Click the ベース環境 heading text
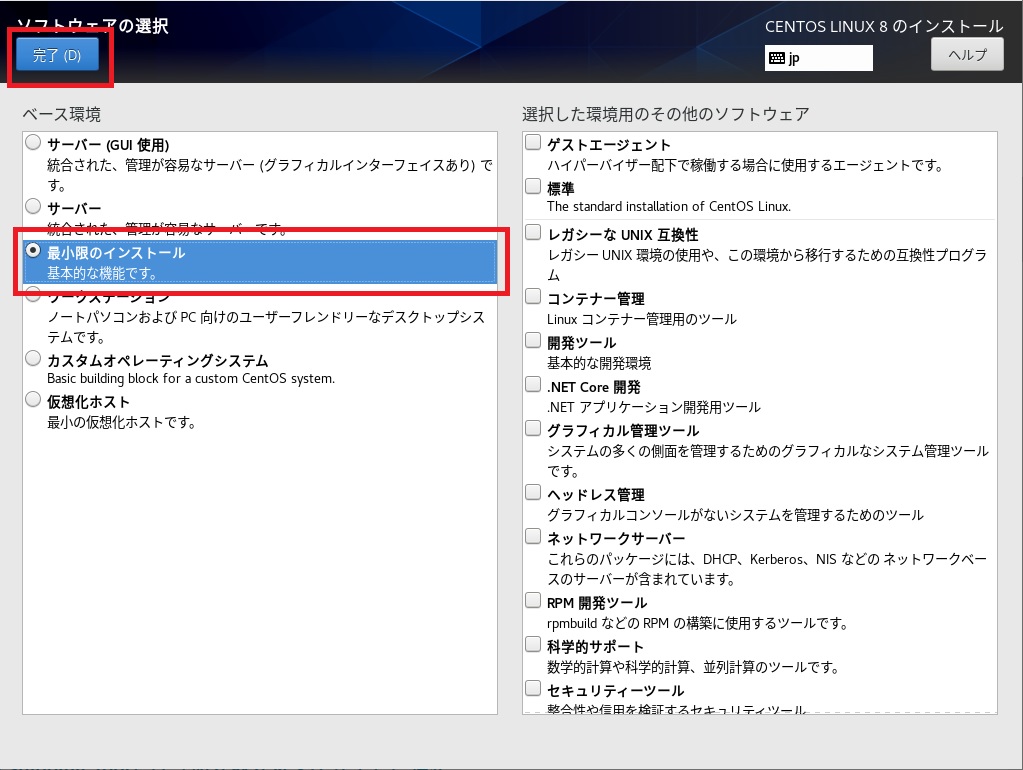The height and width of the screenshot is (770, 1023). 61,114
